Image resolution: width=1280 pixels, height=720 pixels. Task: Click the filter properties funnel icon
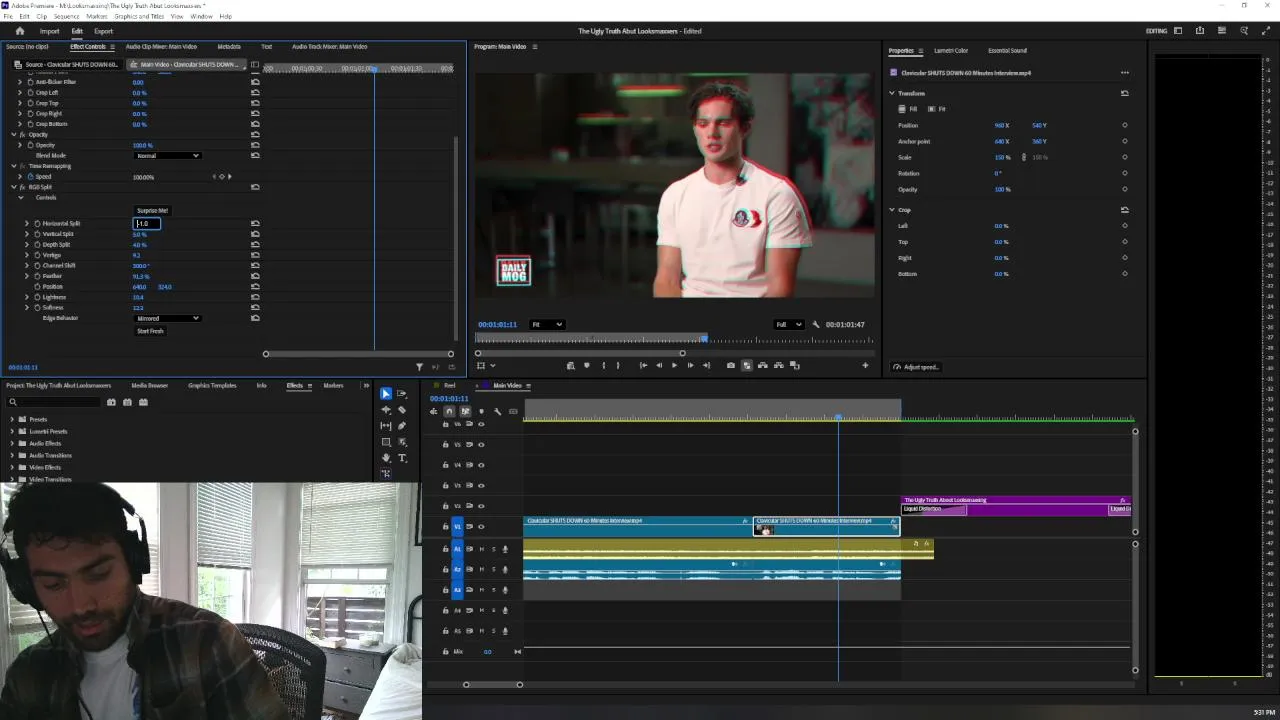click(x=419, y=367)
